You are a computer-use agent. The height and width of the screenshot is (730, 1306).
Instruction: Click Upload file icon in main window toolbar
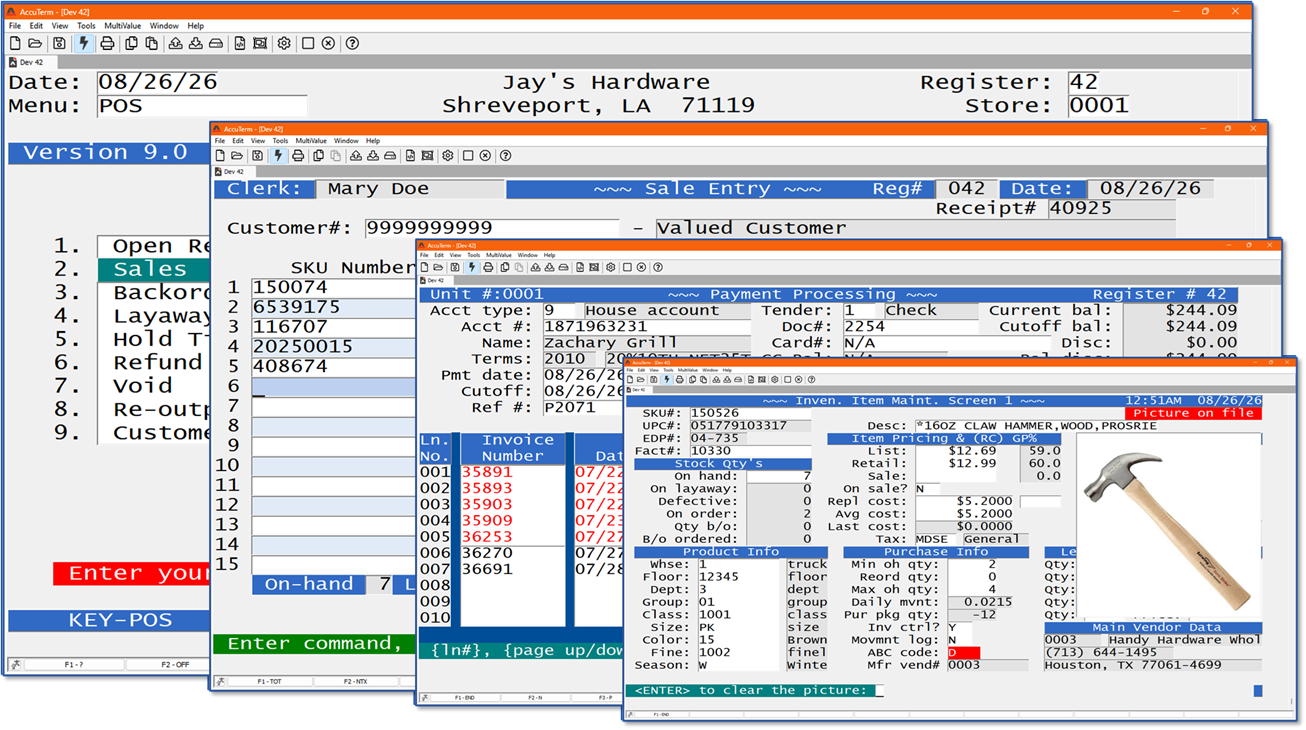(175, 44)
